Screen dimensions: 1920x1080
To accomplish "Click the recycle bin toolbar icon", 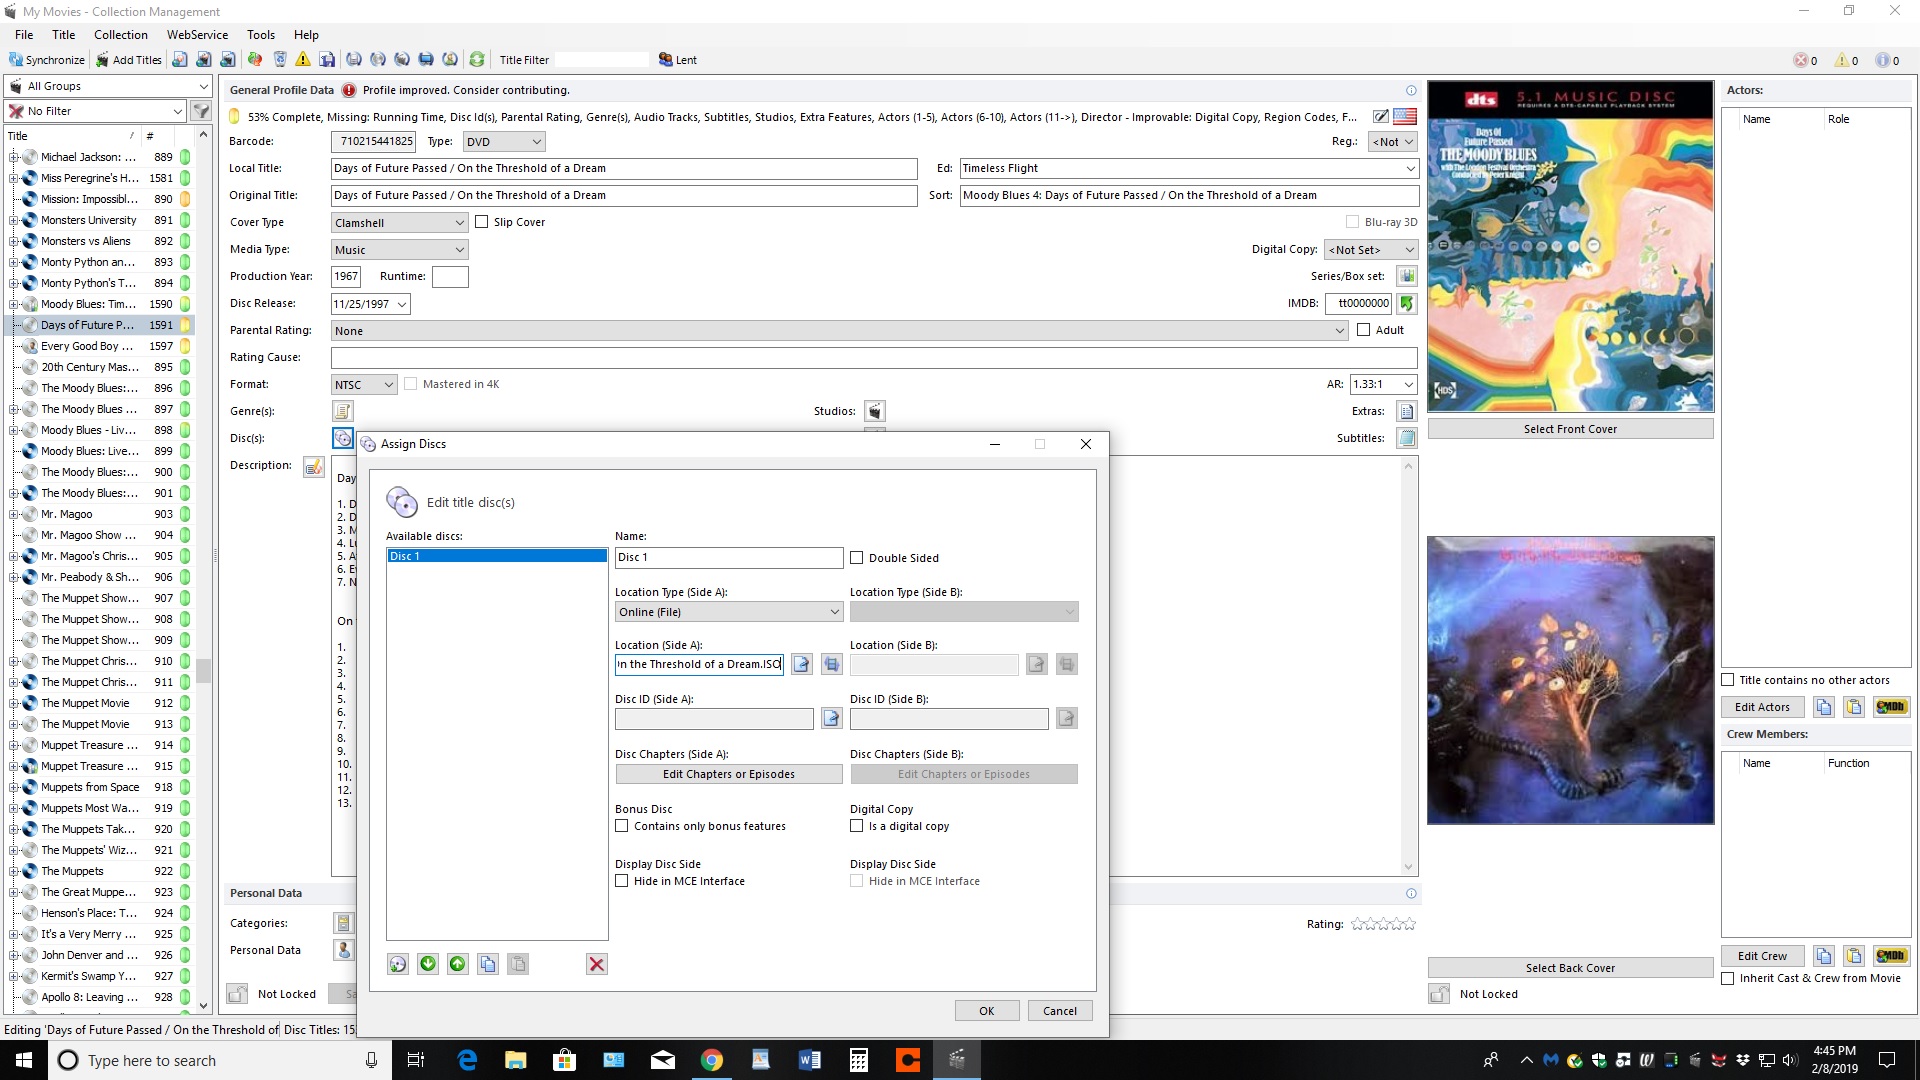I will coord(280,60).
